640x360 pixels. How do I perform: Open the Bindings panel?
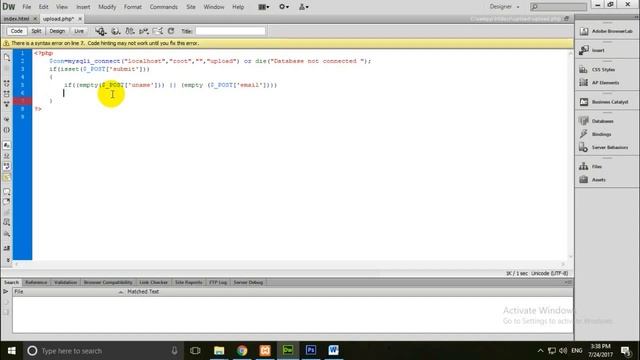coord(595,134)
